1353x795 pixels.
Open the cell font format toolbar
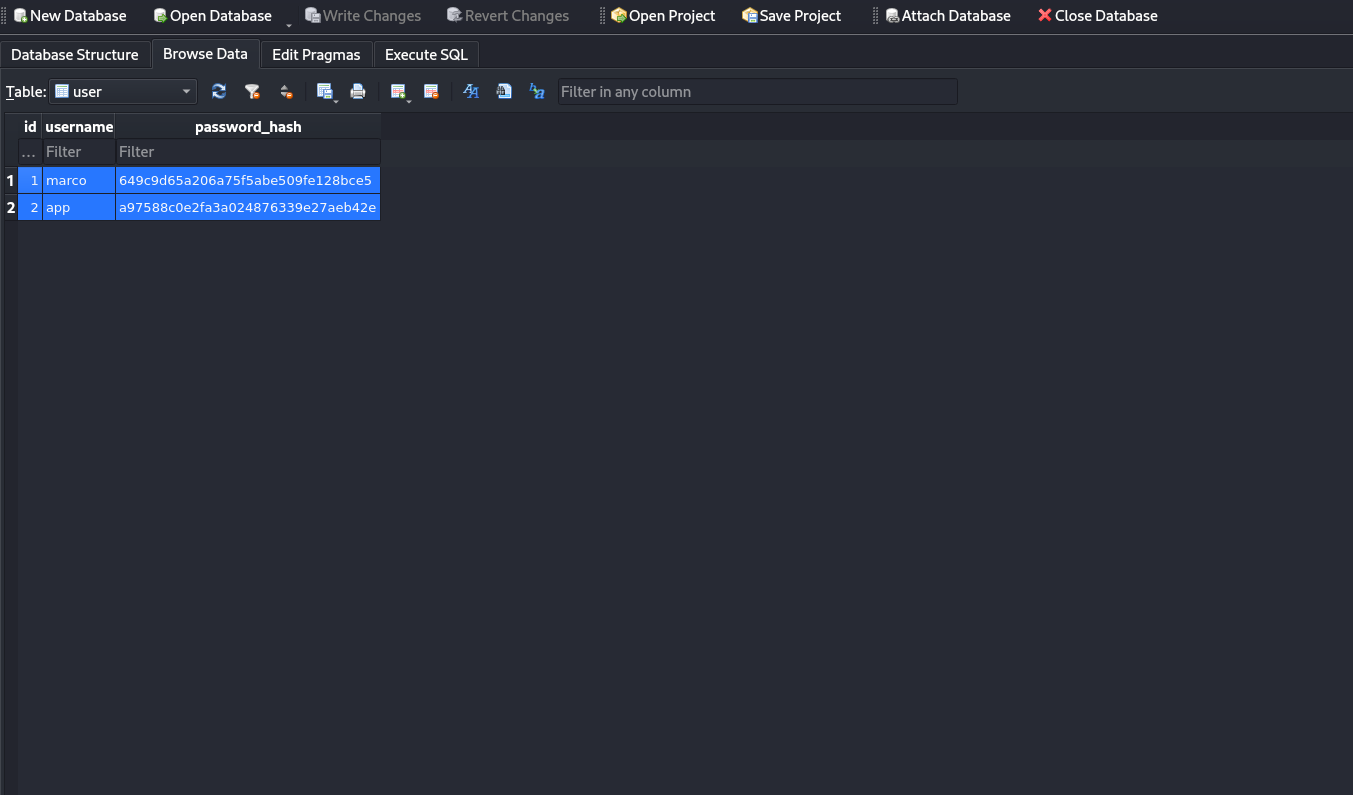point(471,92)
